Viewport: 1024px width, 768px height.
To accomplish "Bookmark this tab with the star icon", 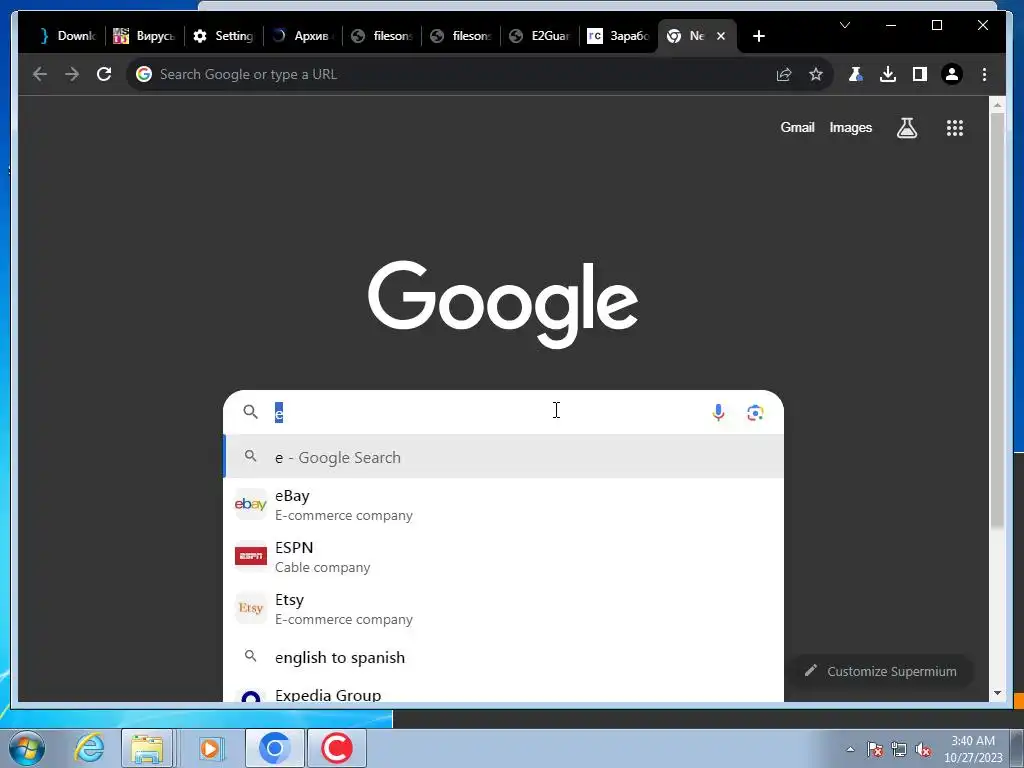I will pos(816,74).
